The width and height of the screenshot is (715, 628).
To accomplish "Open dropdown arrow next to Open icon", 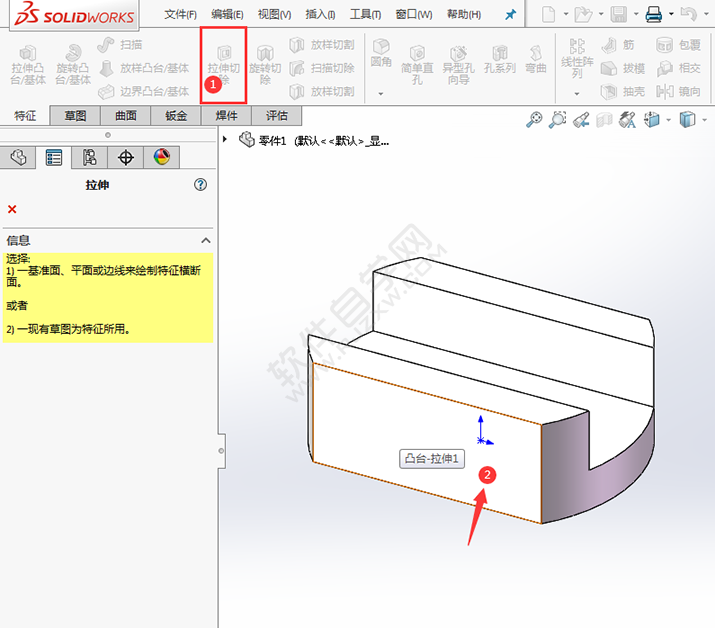I will pyautogui.click(x=601, y=14).
